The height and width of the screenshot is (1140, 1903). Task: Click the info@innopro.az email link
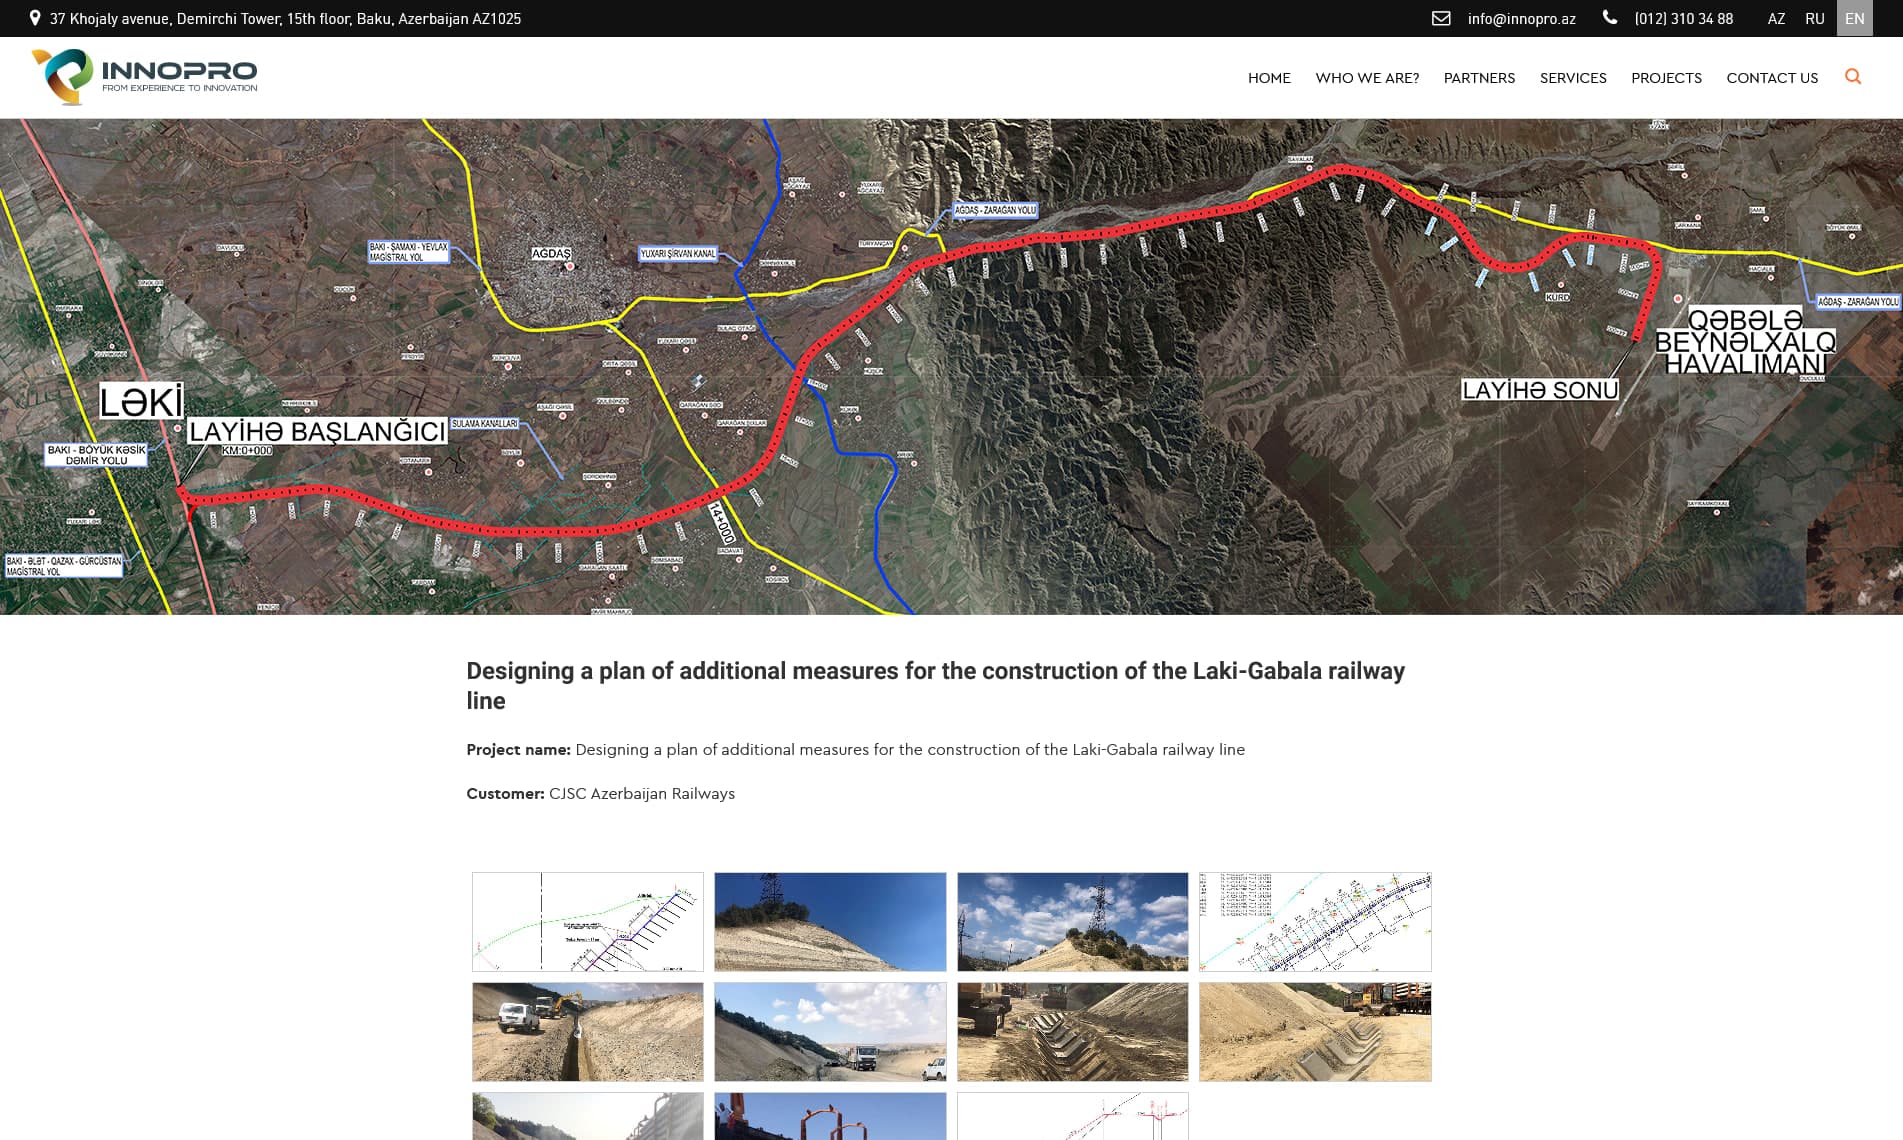(1521, 19)
